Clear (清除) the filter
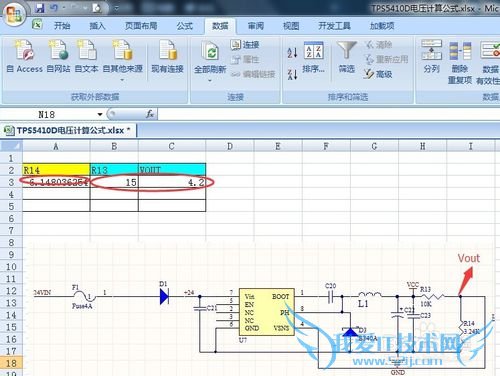500x376 pixels. click(x=378, y=44)
